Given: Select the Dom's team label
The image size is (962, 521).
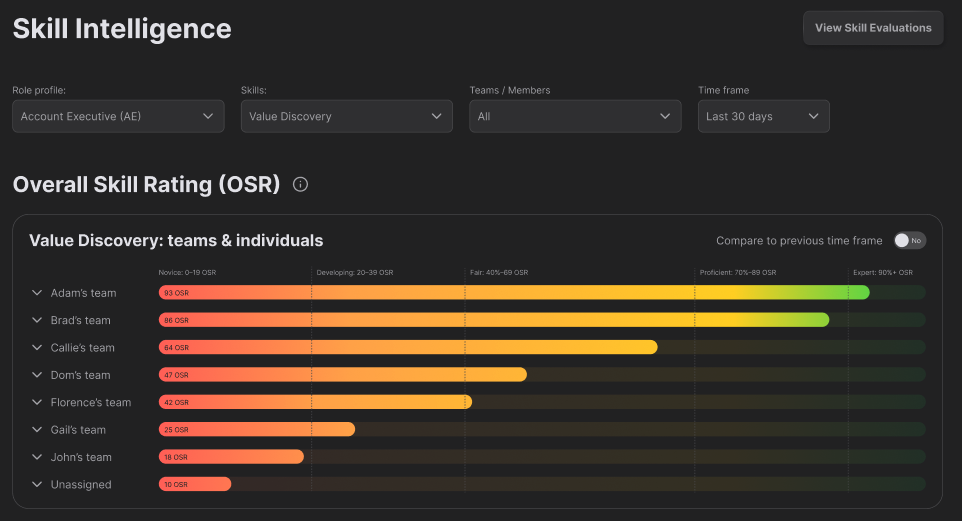Looking at the screenshot, I should (80, 374).
